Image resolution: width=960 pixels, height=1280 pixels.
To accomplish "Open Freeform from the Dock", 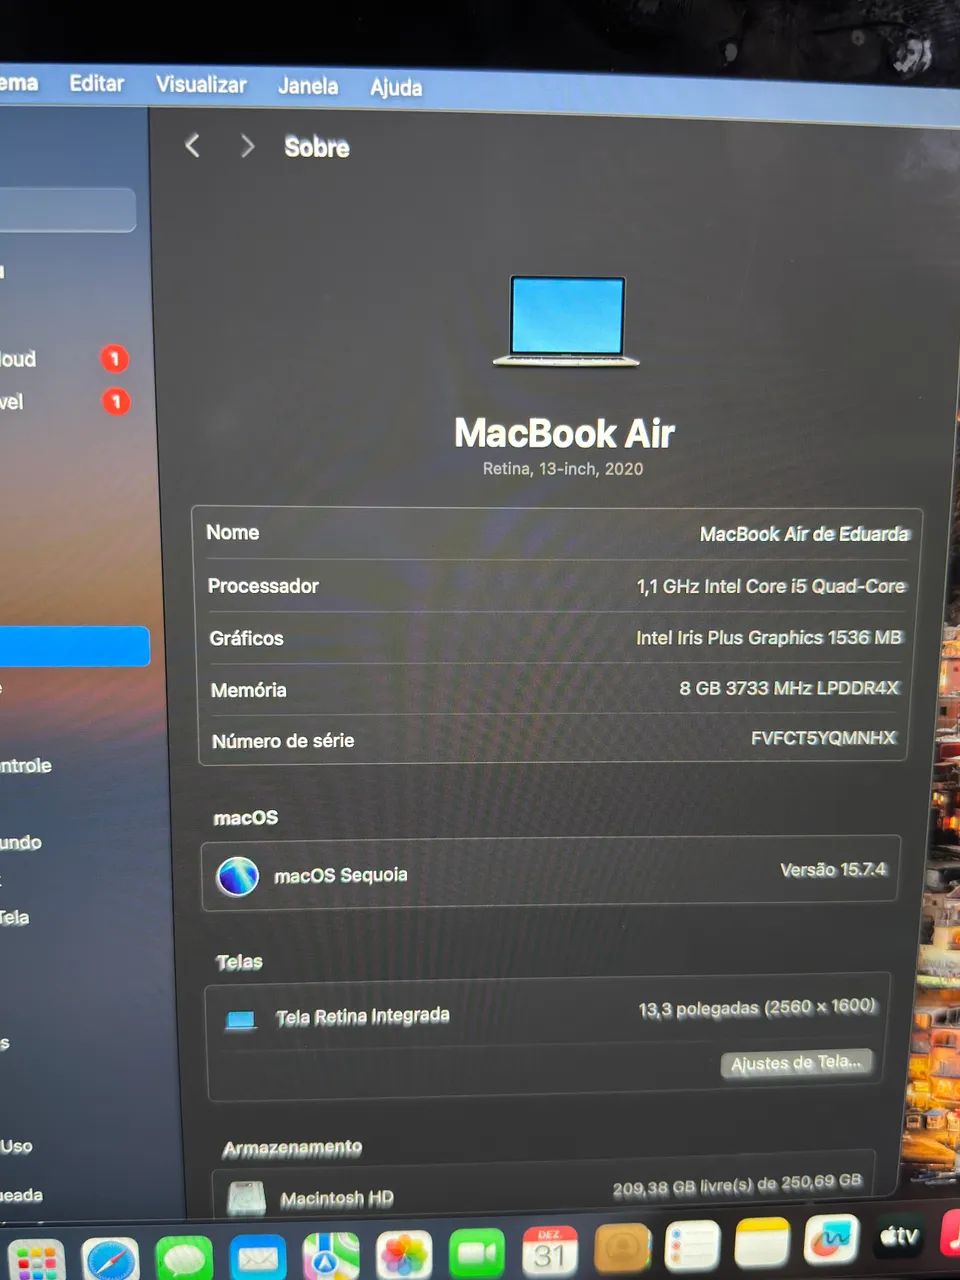I will (831, 1240).
